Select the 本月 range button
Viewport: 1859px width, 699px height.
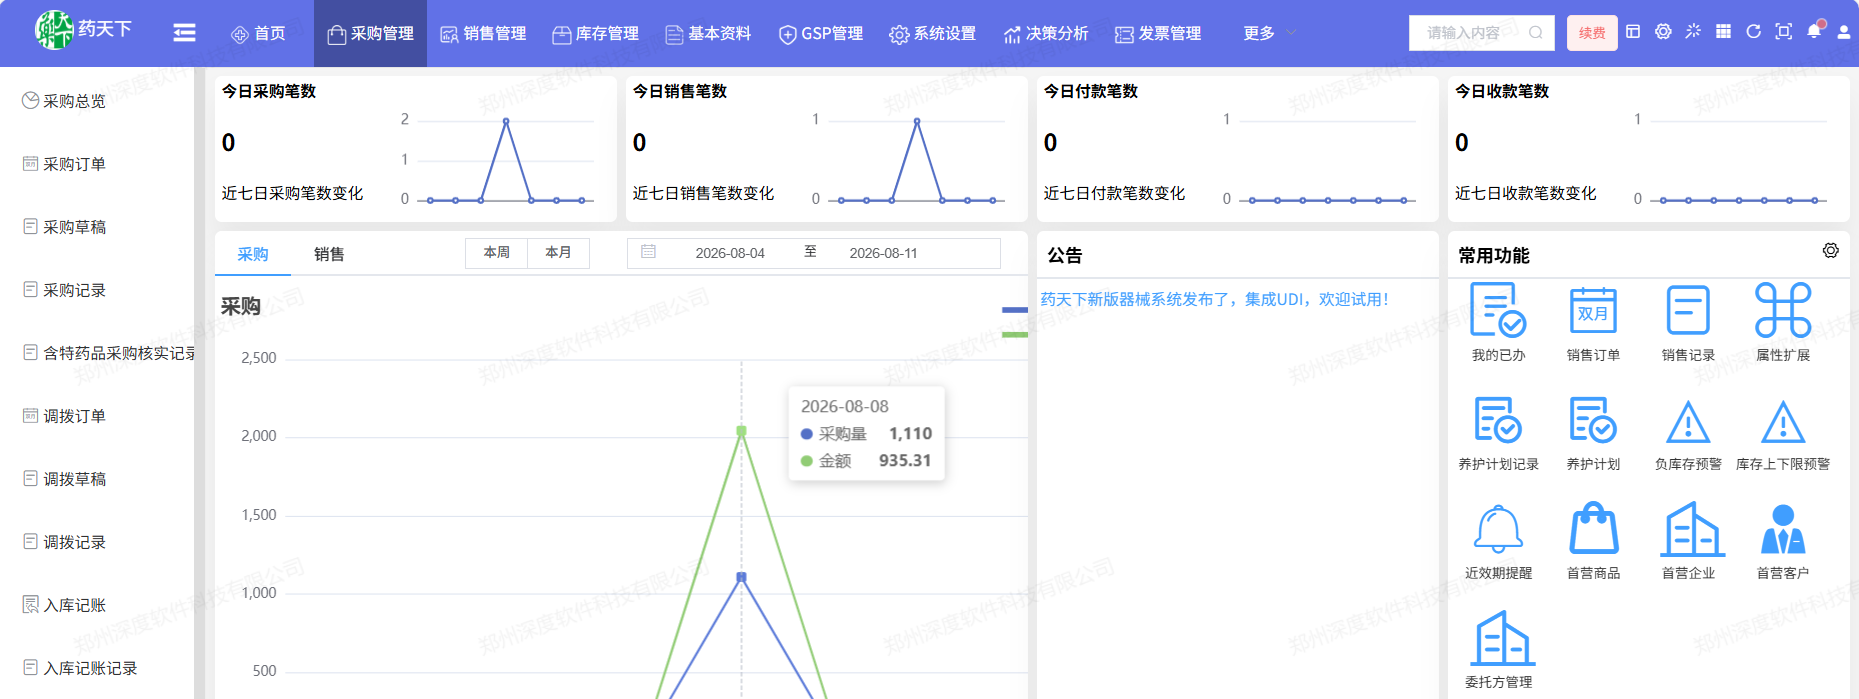pos(558,253)
